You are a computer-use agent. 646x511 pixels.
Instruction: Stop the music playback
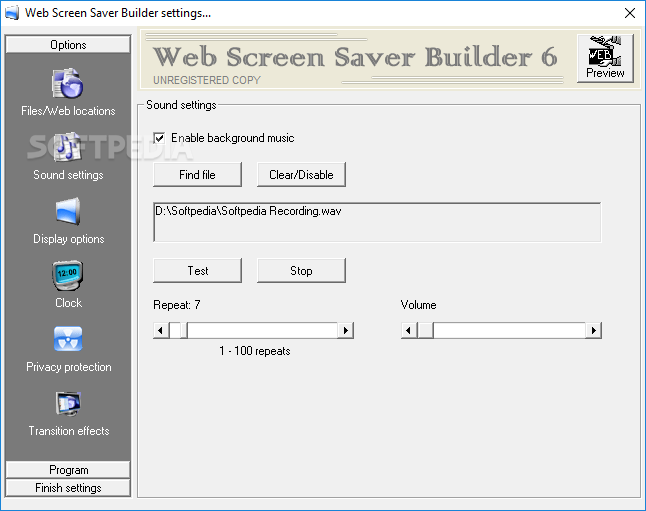click(x=301, y=271)
